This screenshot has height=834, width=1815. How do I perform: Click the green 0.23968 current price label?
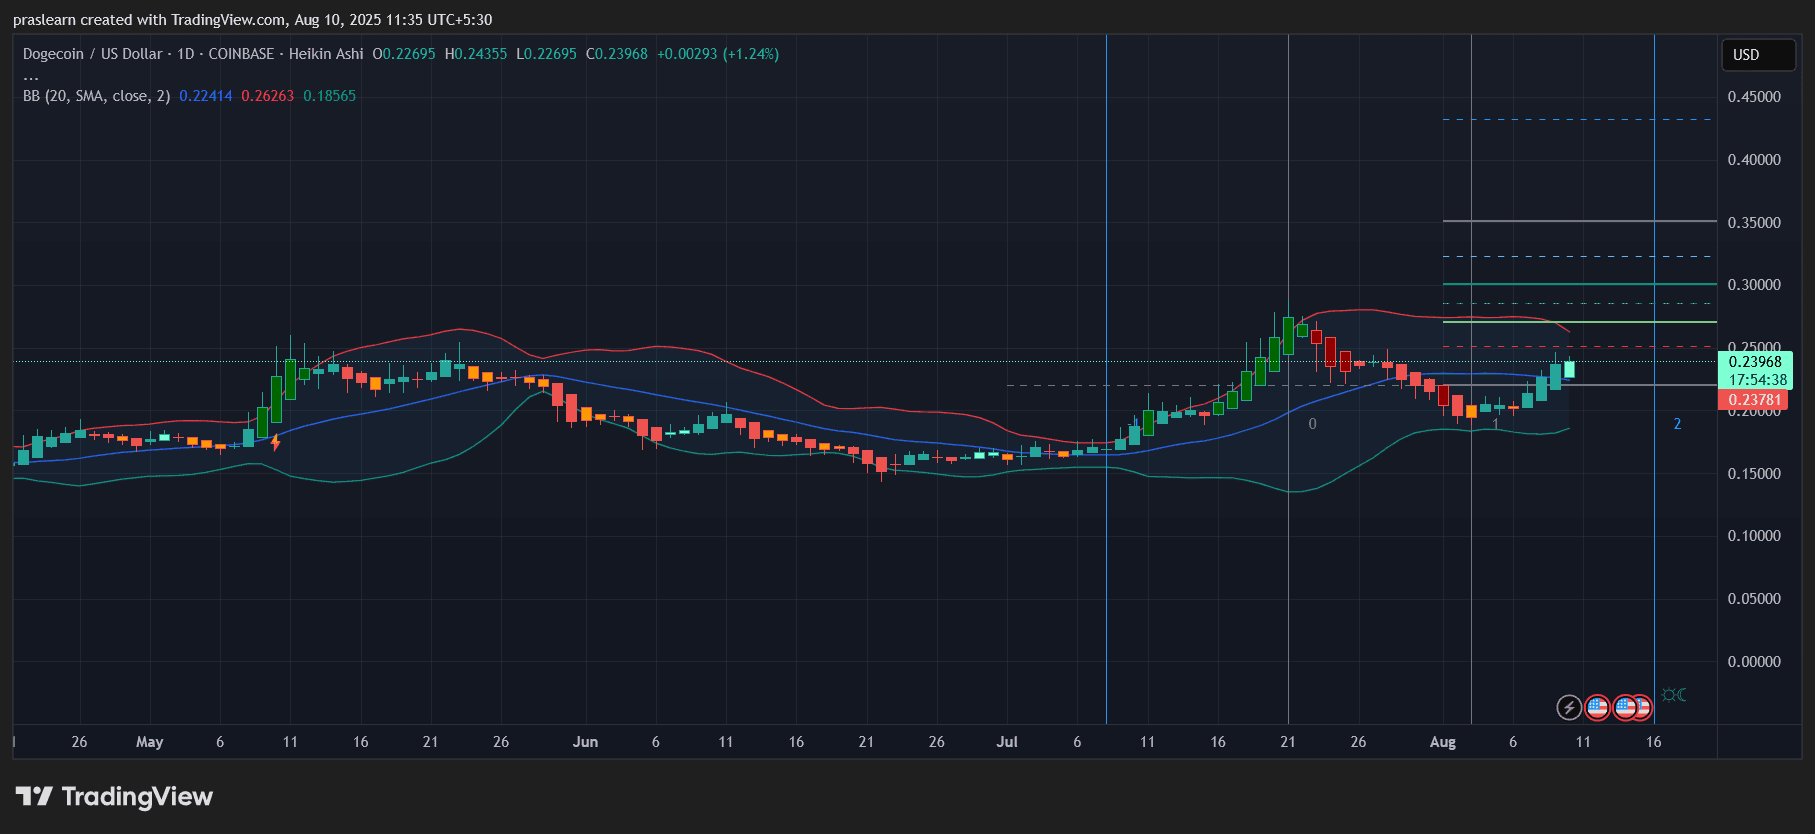(1755, 362)
